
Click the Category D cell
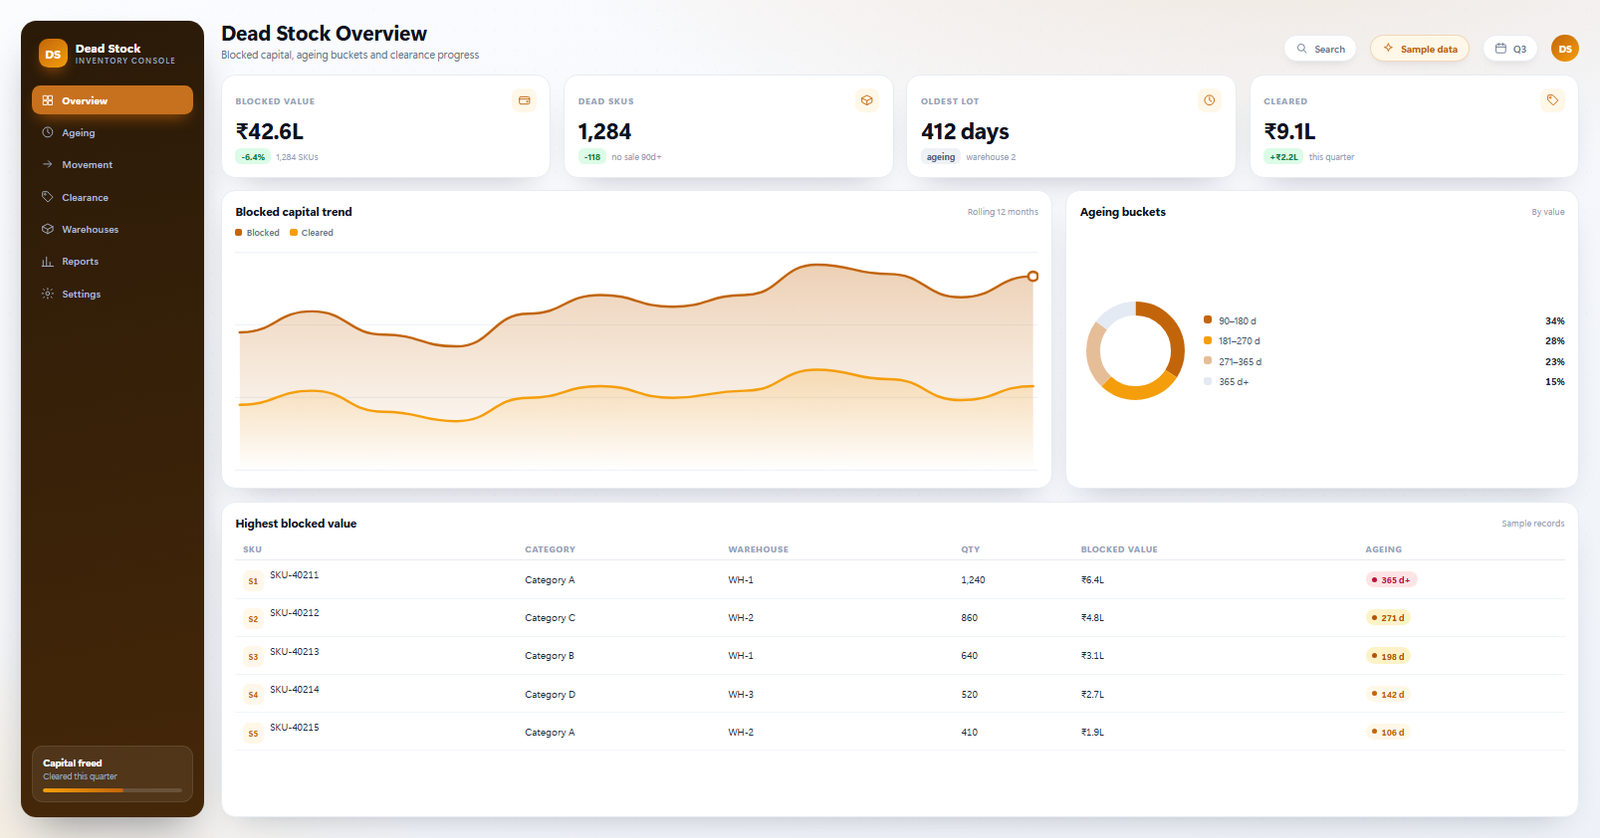(x=550, y=694)
